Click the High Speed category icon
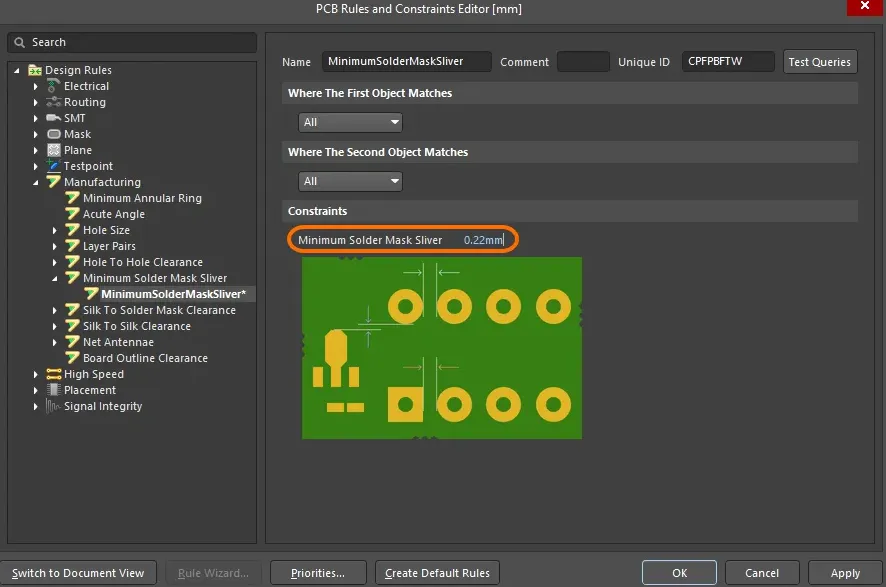The image size is (886, 587). click(54, 374)
